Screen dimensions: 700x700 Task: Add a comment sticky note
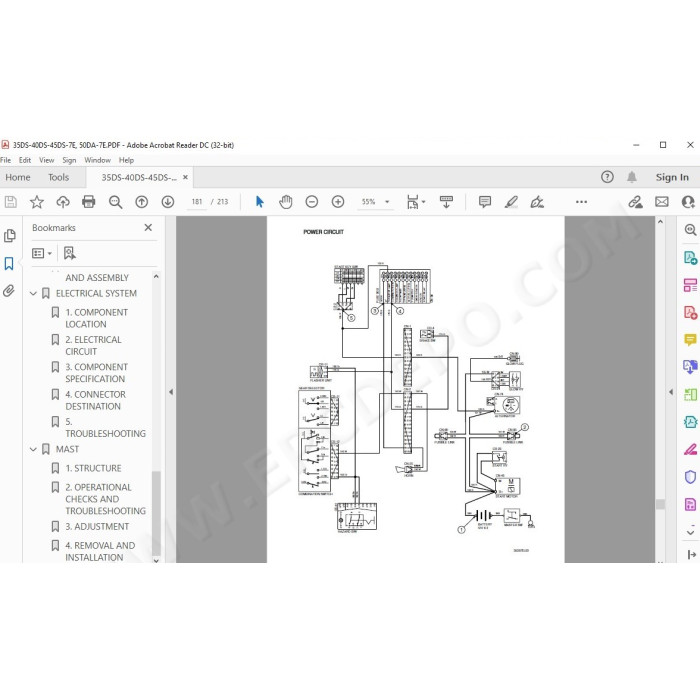pyautogui.click(x=485, y=202)
